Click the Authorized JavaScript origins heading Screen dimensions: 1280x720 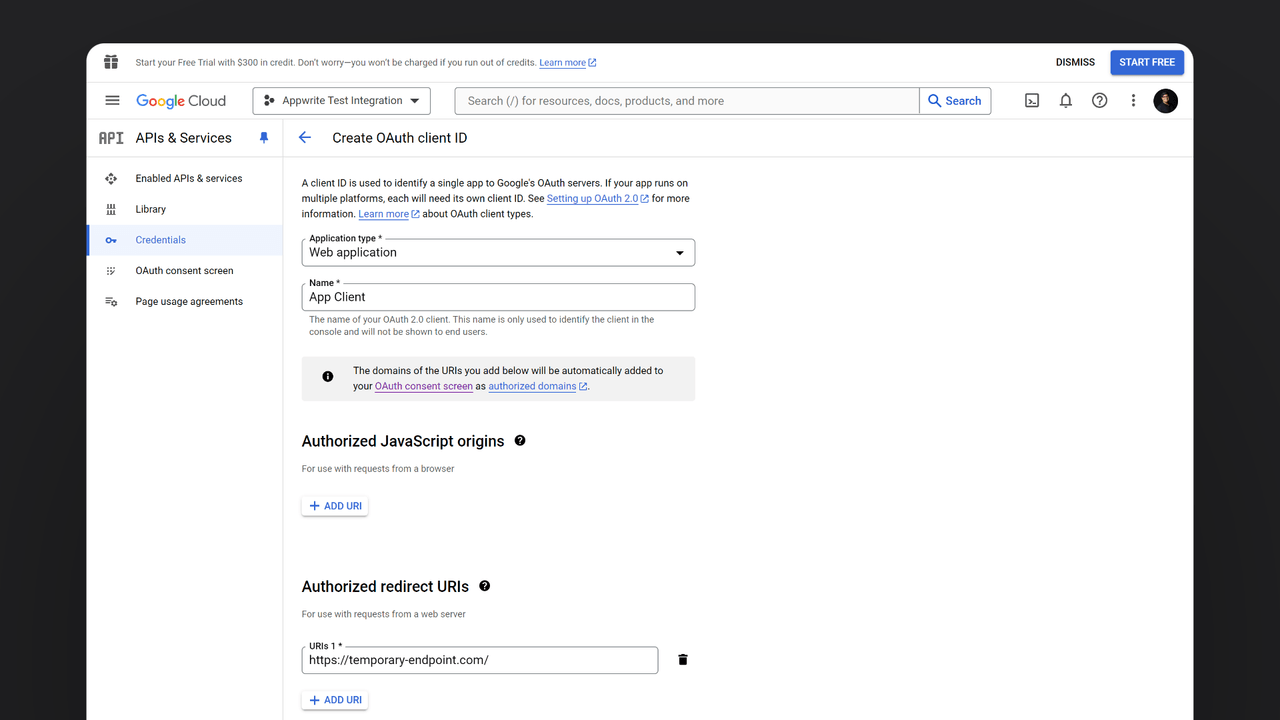coord(403,441)
